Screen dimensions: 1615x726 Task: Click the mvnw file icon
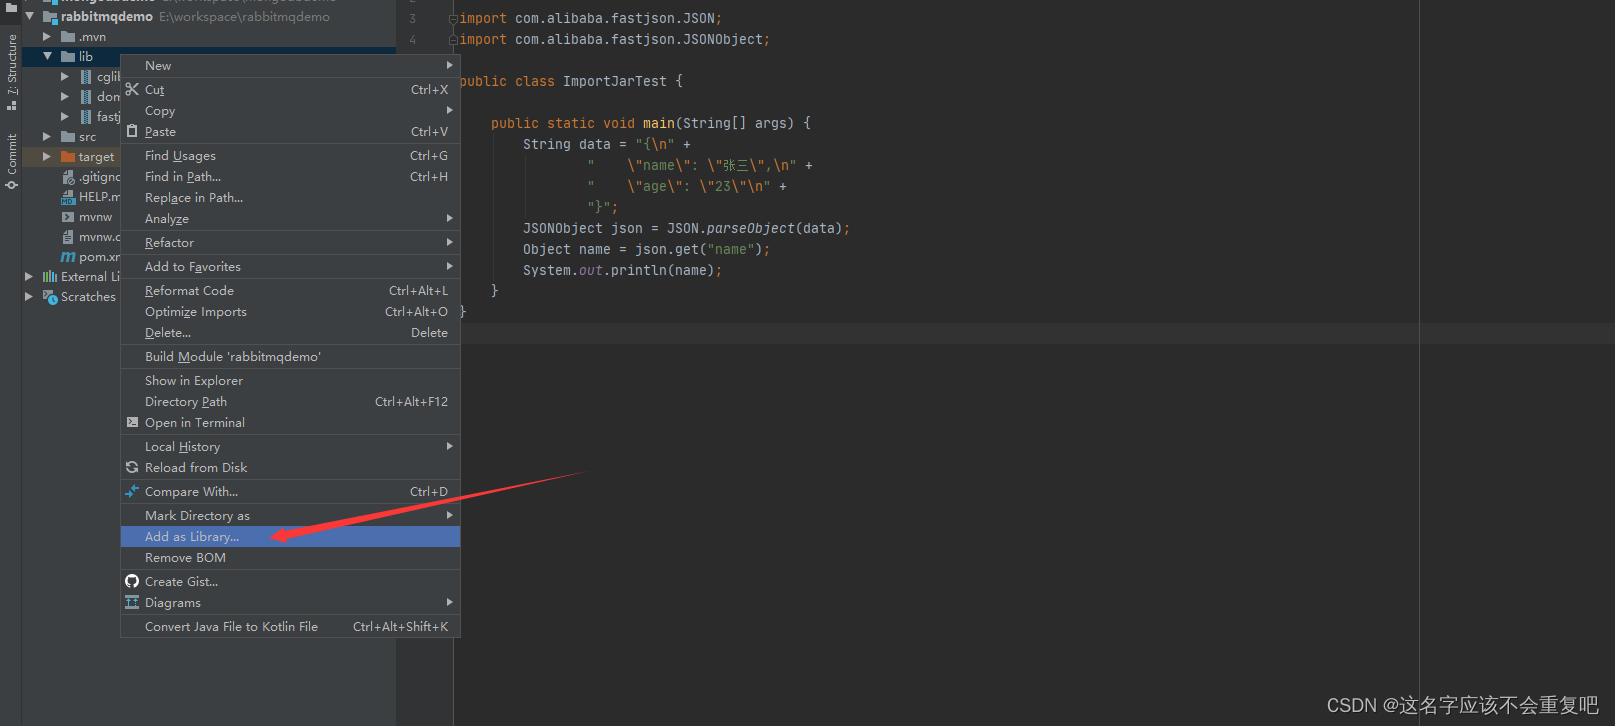[x=68, y=216]
